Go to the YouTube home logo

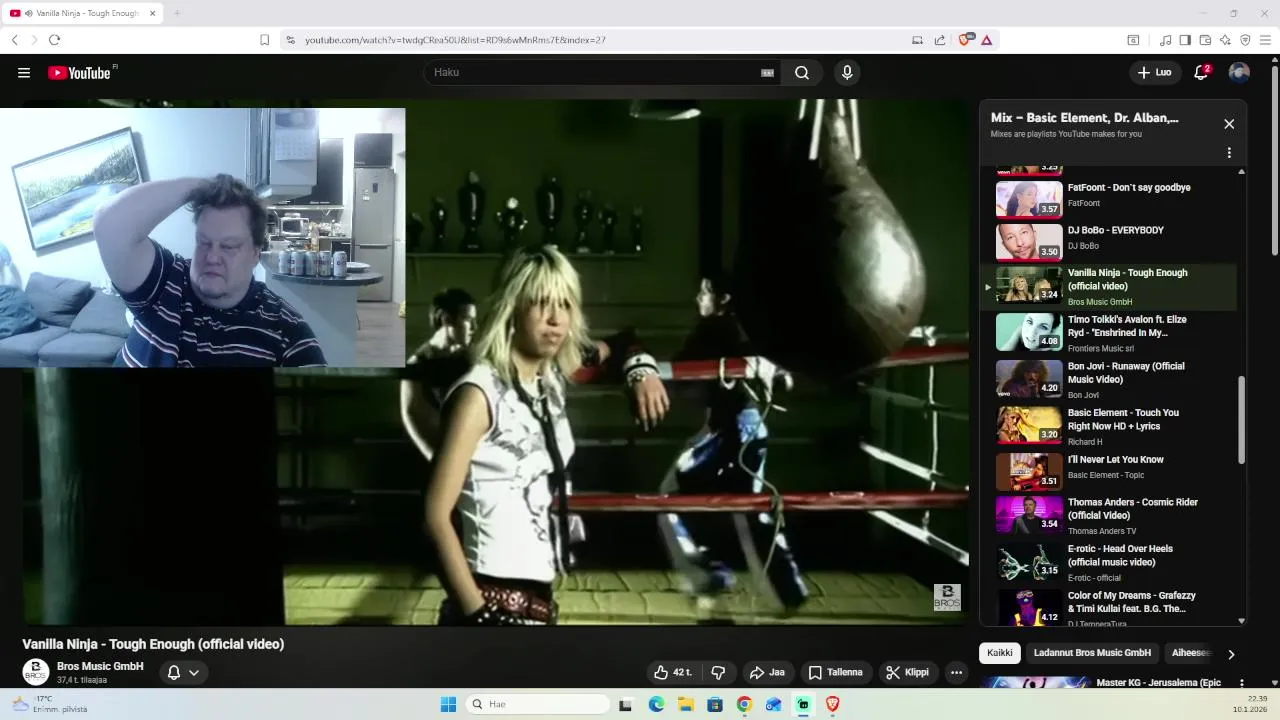[79, 73]
